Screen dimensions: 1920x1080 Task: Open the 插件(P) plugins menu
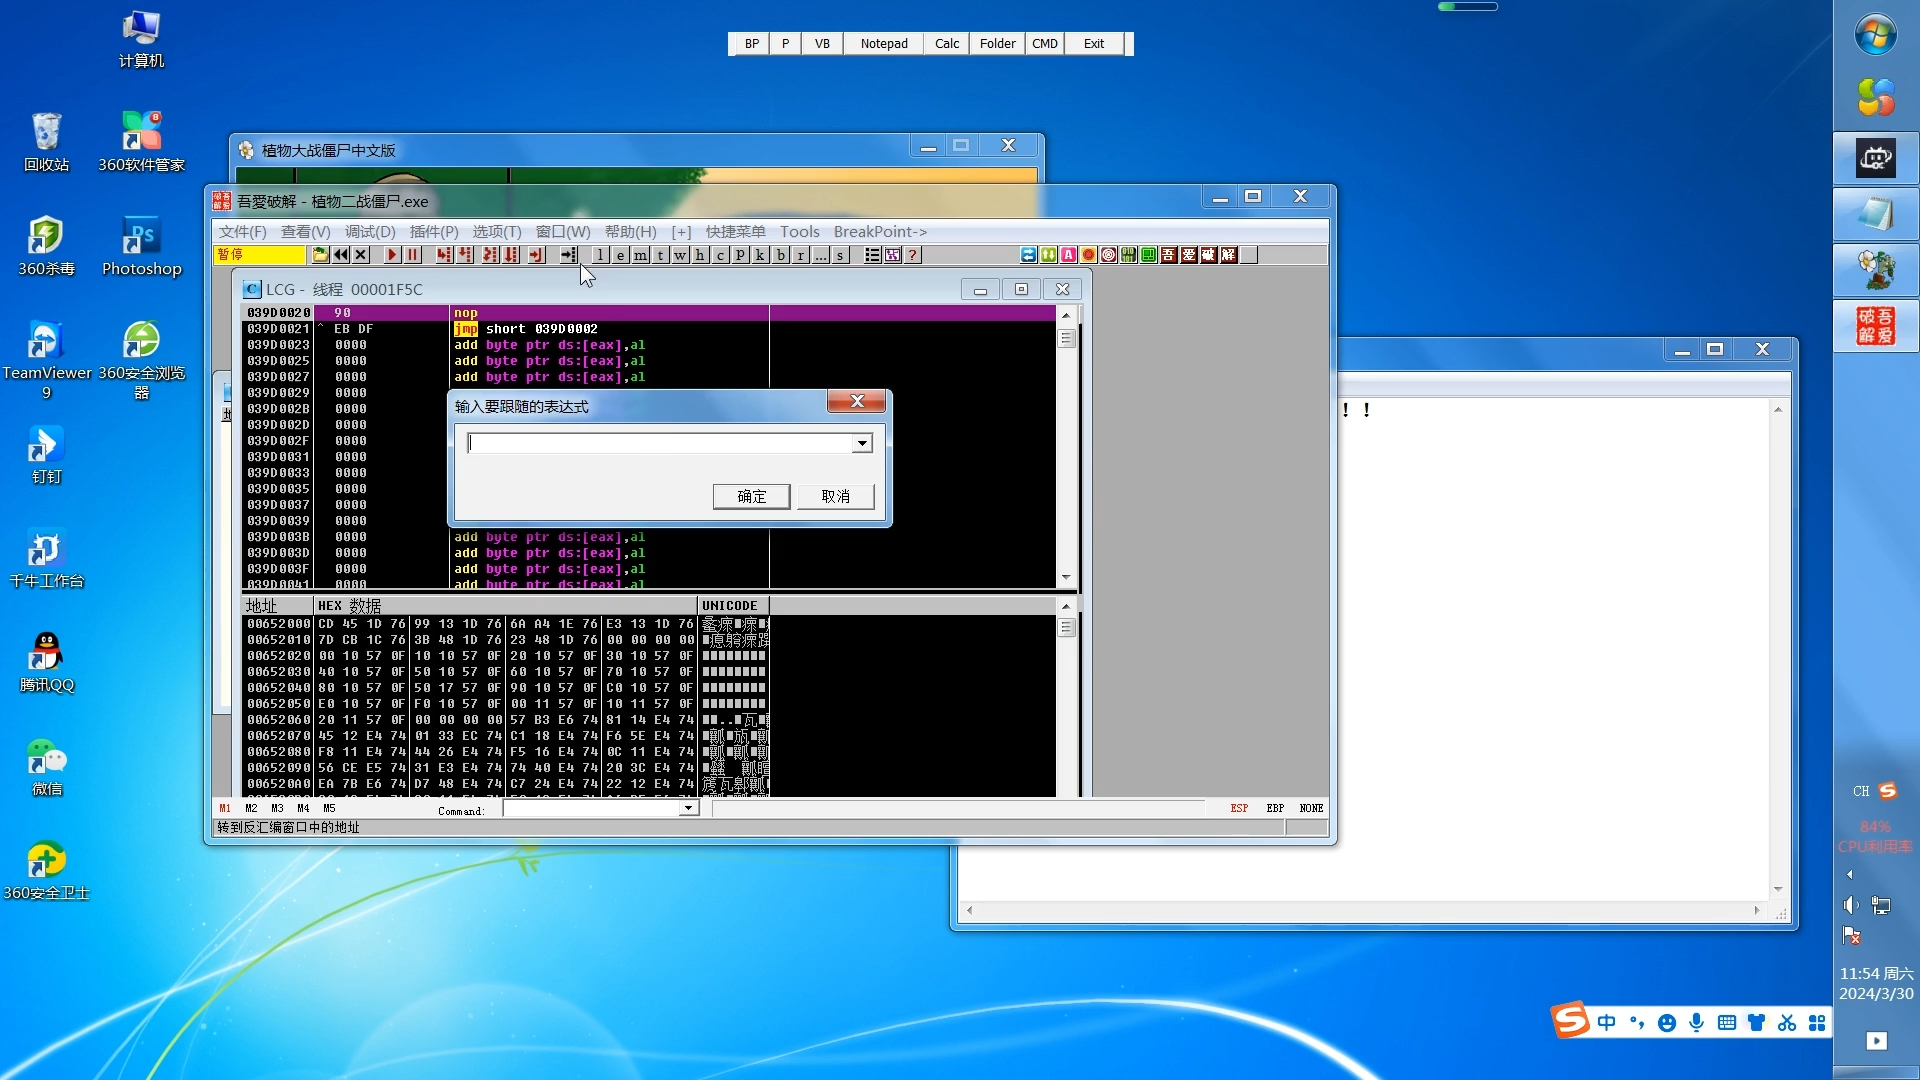(434, 231)
